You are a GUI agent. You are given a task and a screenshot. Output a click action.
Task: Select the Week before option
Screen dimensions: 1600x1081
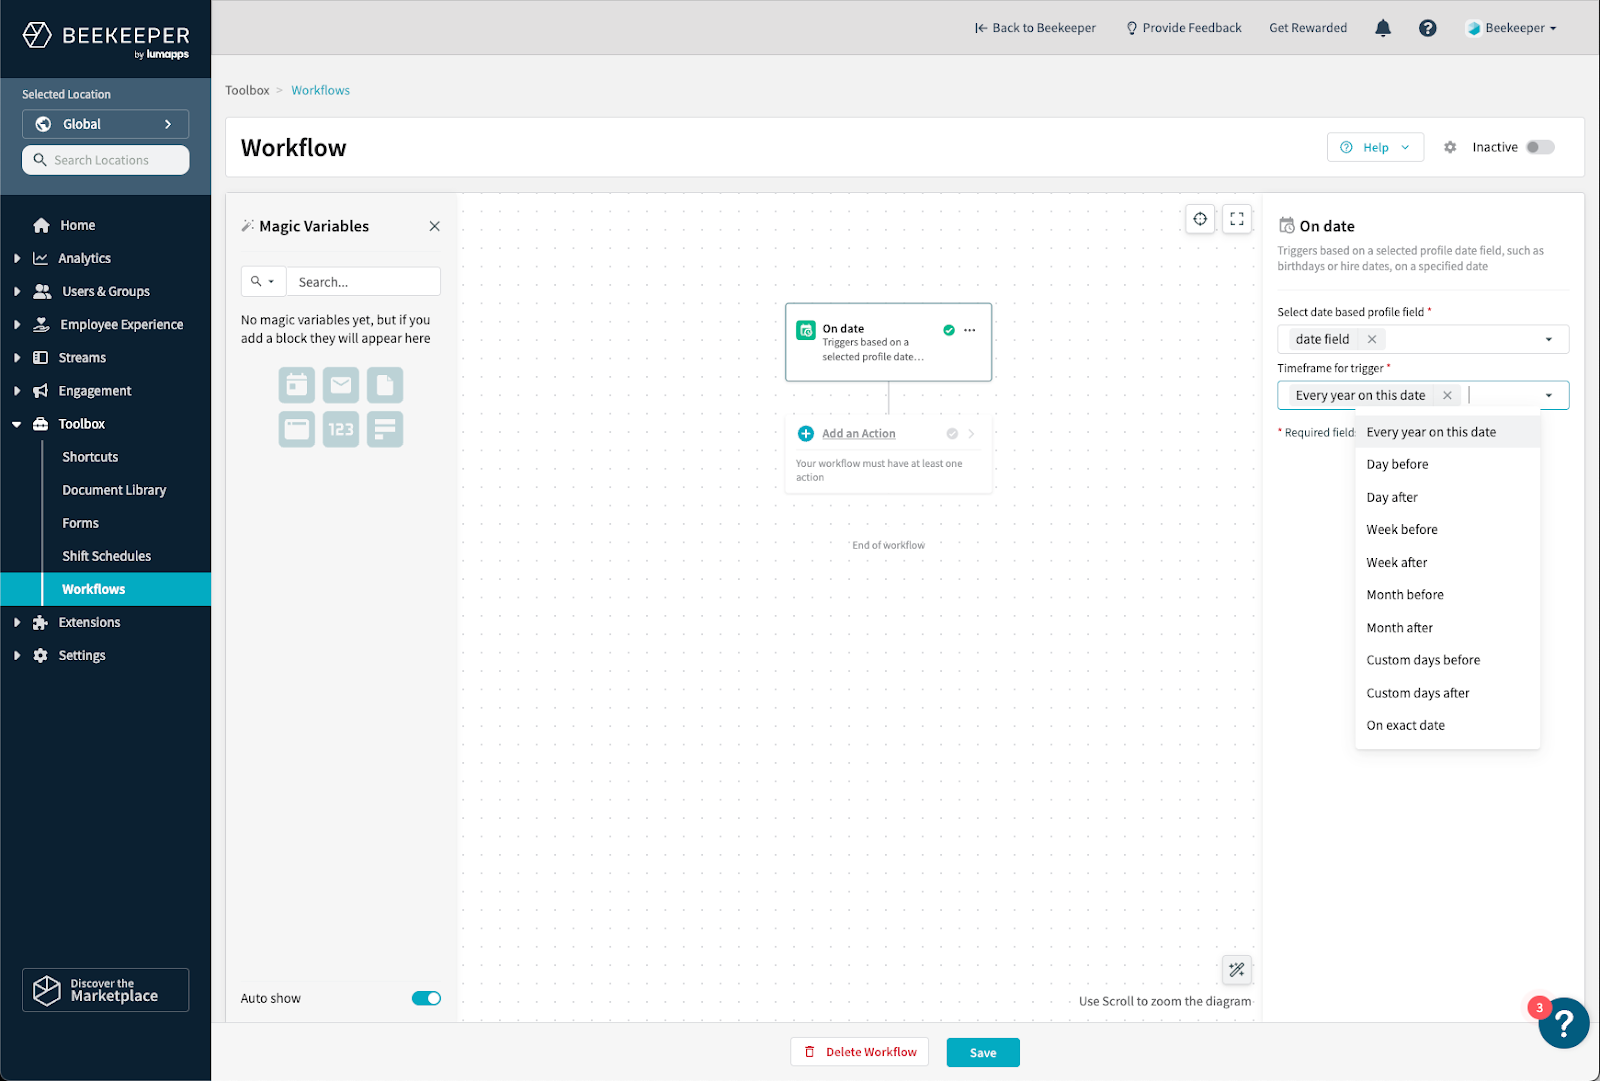(x=1402, y=530)
